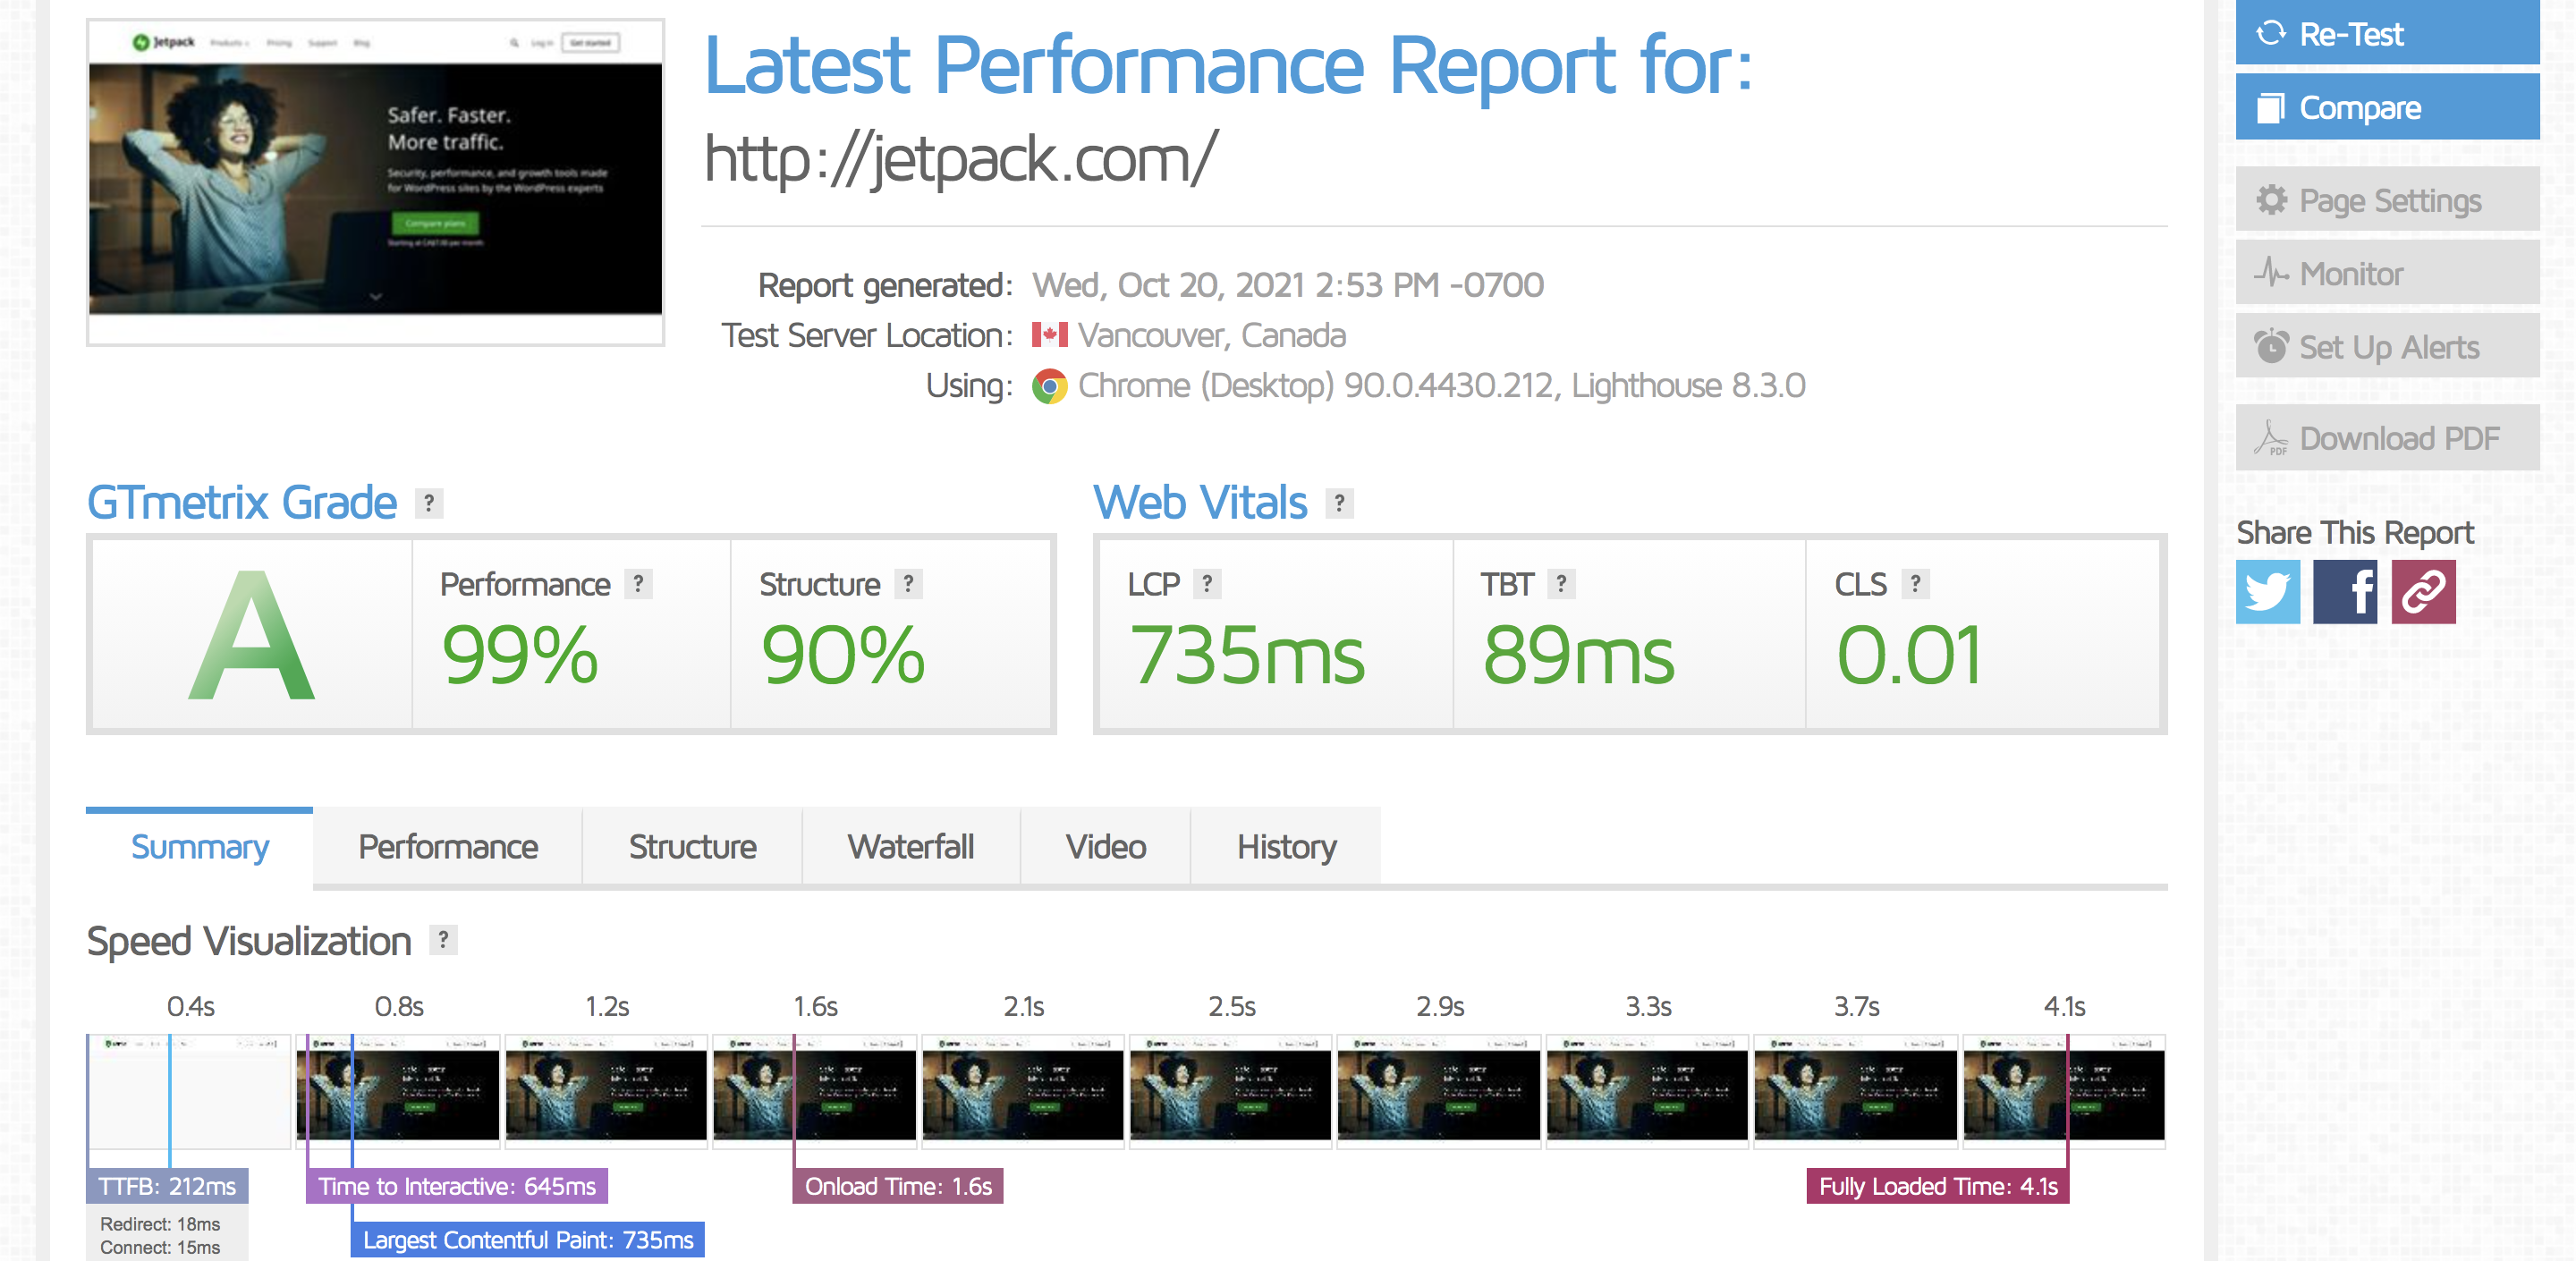Select the Monitor icon in the sidebar
The width and height of the screenshot is (2576, 1261).
(2271, 272)
